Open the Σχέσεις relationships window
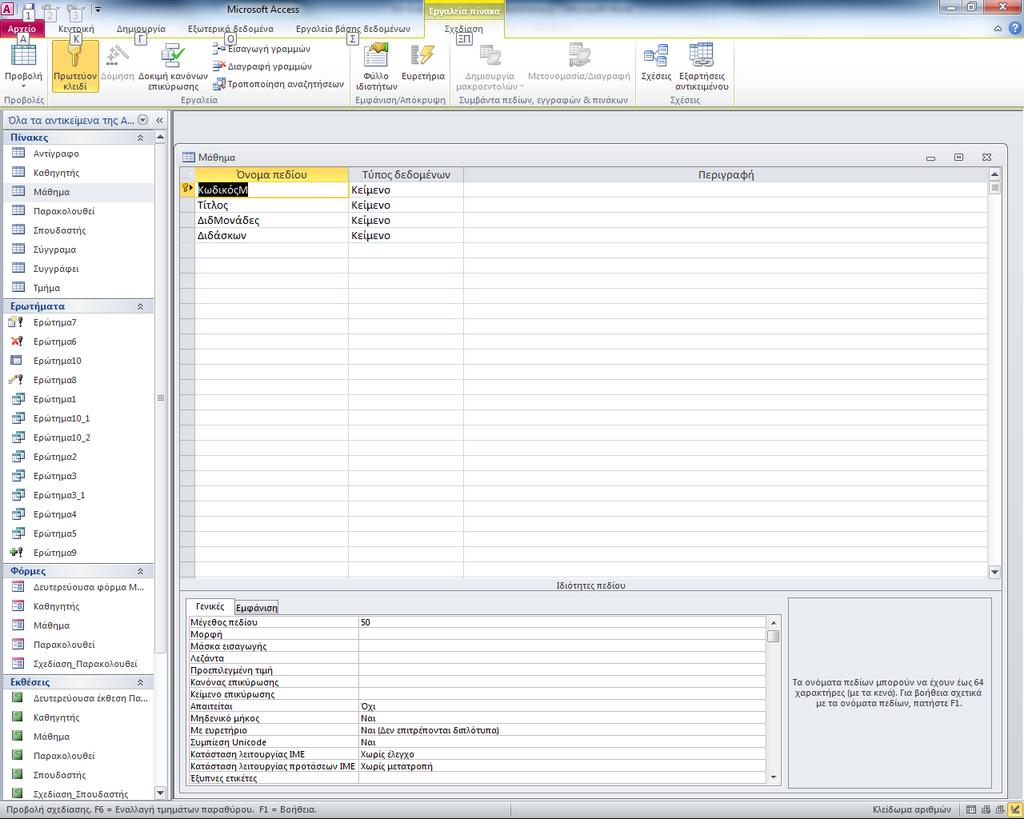 pos(656,63)
